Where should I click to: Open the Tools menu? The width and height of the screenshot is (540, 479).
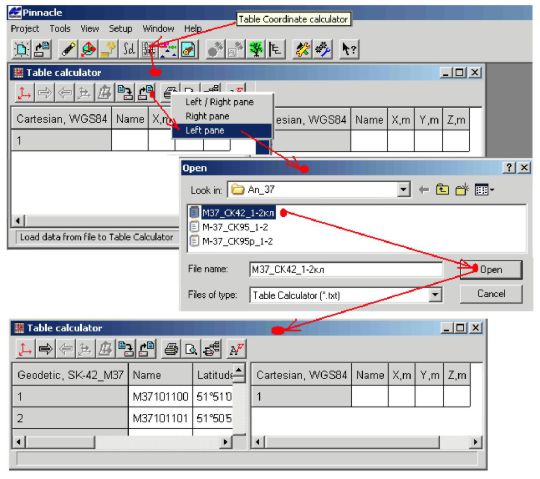point(60,29)
